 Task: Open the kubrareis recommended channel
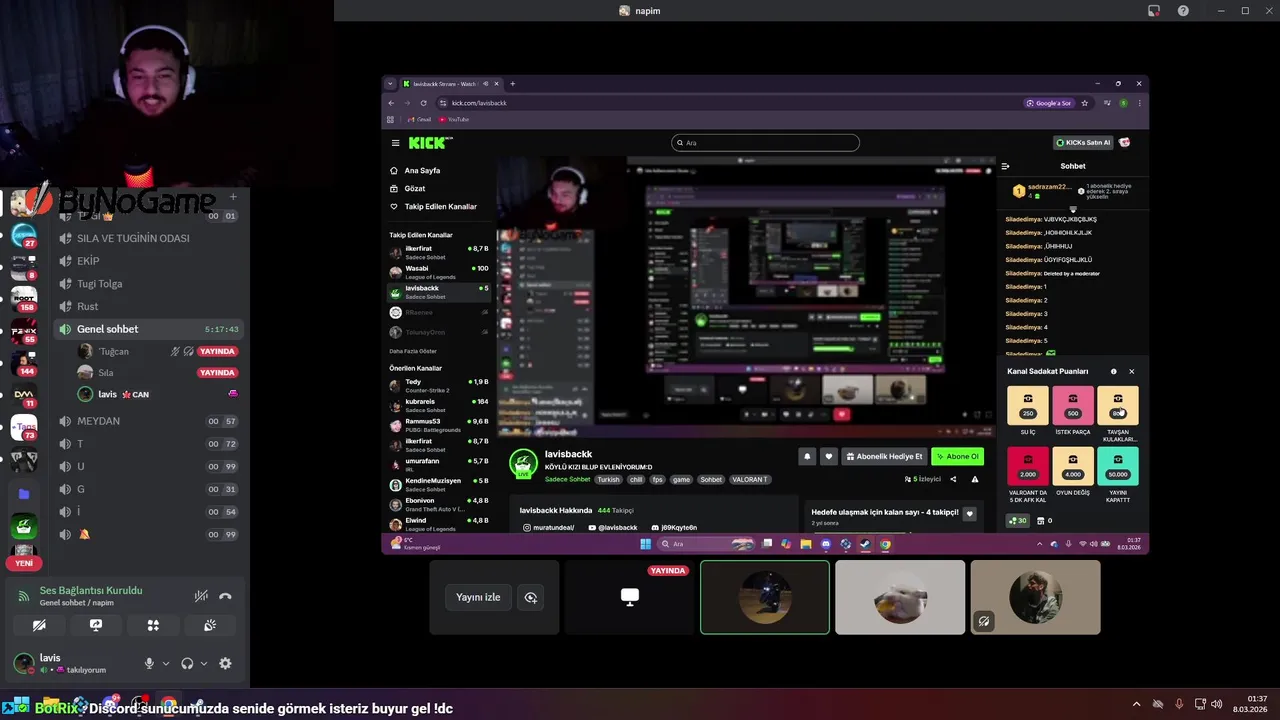coord(439,404)
